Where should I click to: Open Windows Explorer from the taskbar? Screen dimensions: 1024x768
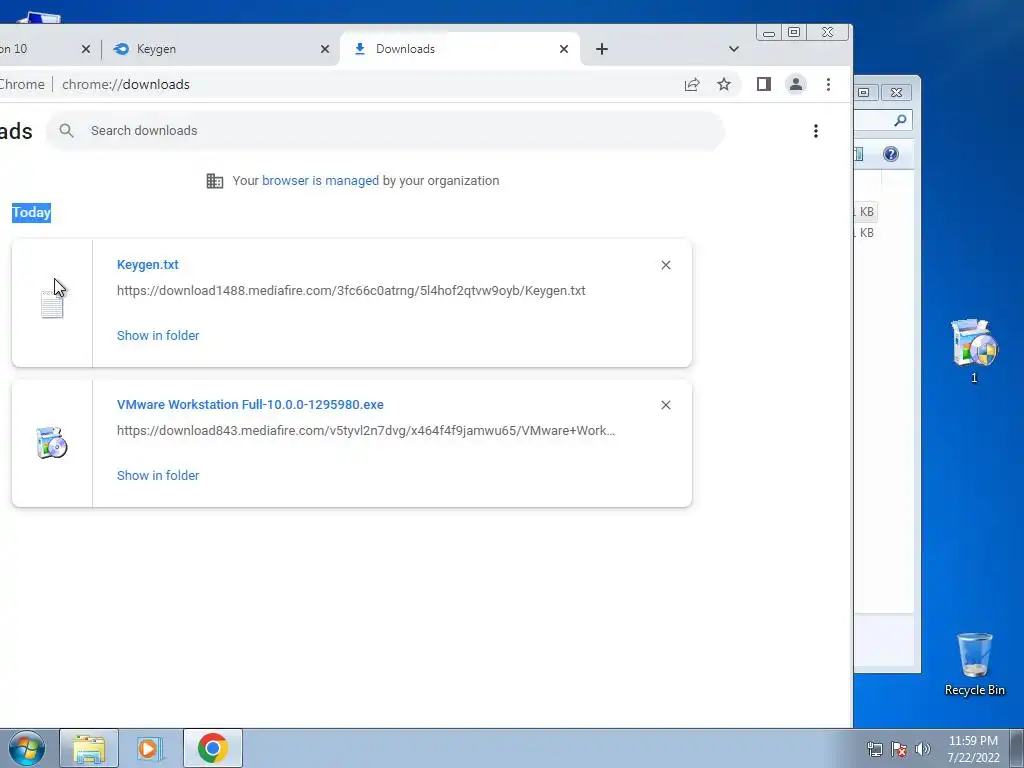click(x=89, y=748)
